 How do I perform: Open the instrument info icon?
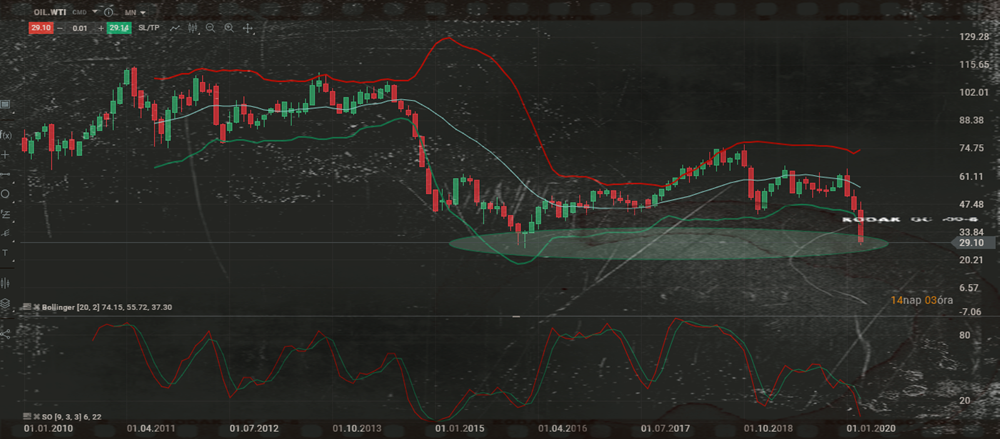pos(110,13)
